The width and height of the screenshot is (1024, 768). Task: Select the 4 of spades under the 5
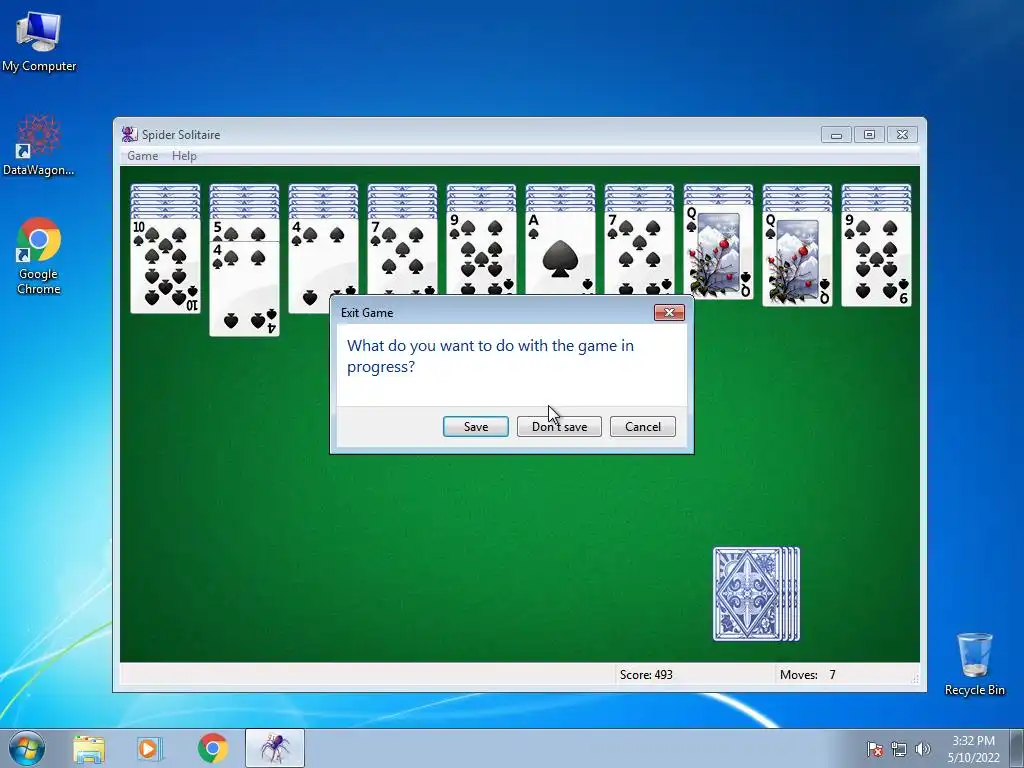pos(244,291)
